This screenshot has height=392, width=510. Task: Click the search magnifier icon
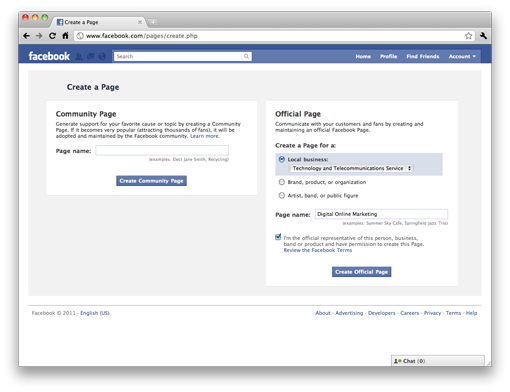[246, 56]
